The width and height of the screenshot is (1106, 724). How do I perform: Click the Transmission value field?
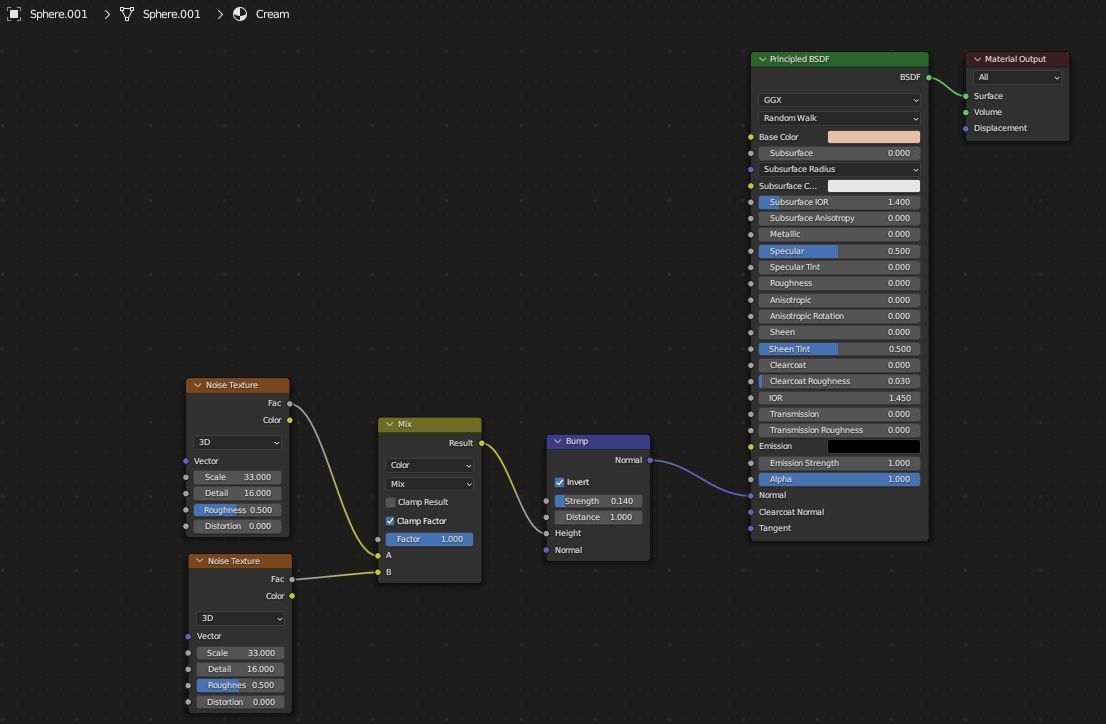[839, 414]
